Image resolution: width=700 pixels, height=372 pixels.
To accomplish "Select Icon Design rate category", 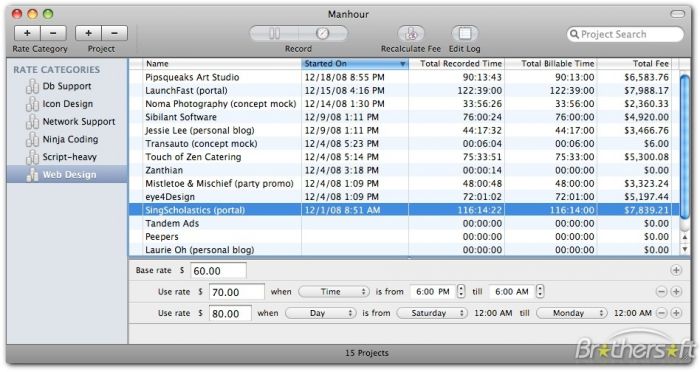I will (x=67, y=104).
